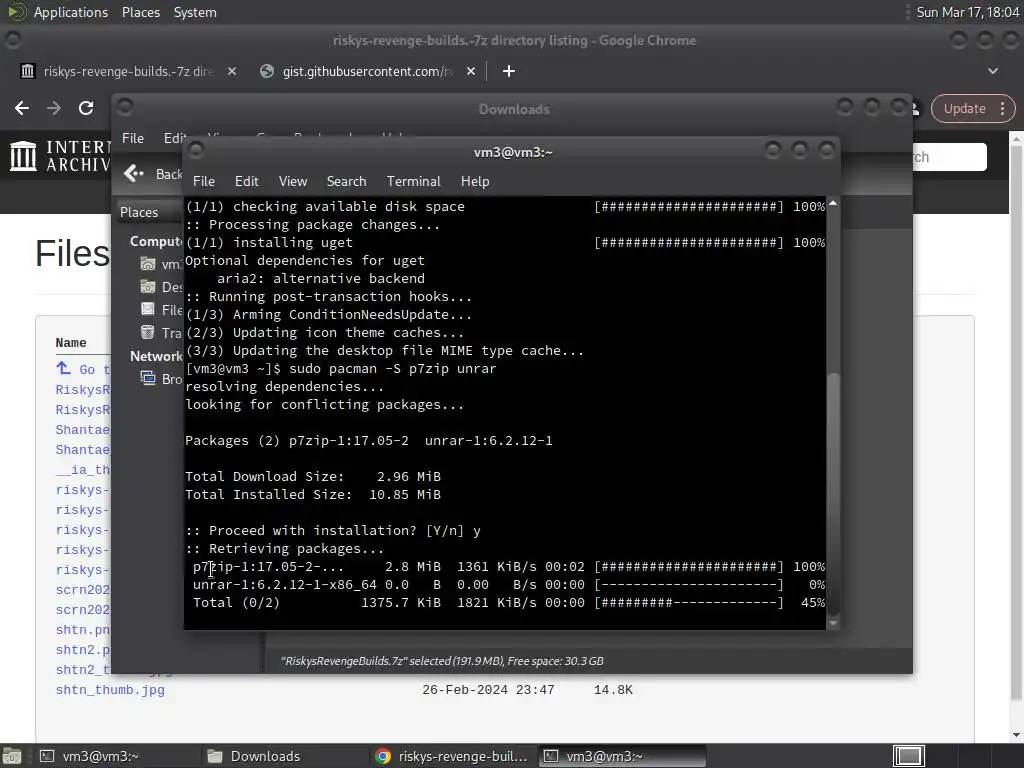
Task: Expand Chrome tab search chevron
Action: pos(993,71)
